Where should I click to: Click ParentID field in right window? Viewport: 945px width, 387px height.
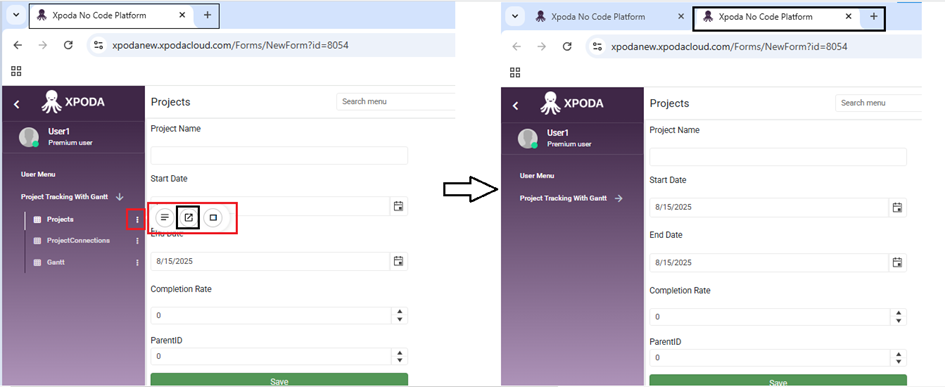(x=770, y=357)
